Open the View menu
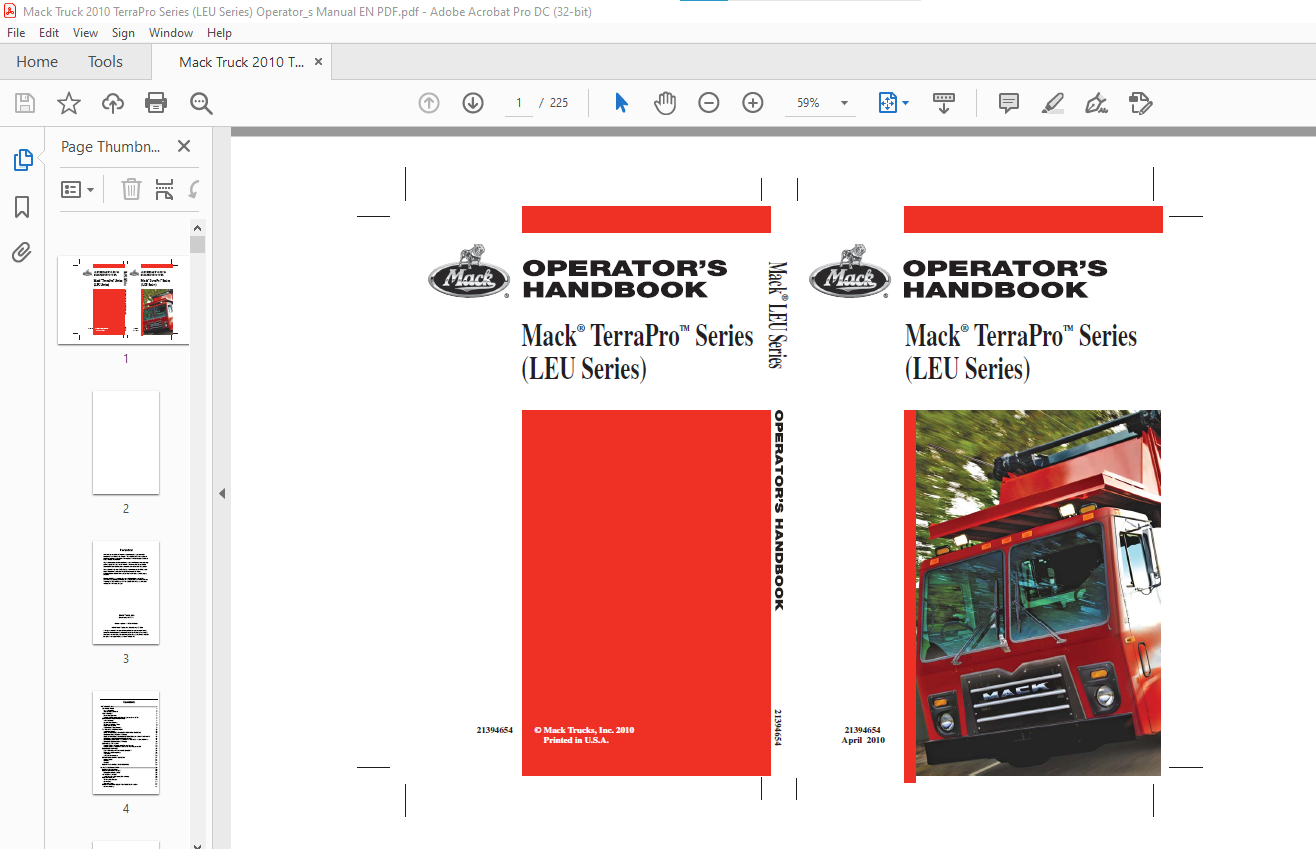This screenshot has width=1316, height=849. [x=86, y=33]
